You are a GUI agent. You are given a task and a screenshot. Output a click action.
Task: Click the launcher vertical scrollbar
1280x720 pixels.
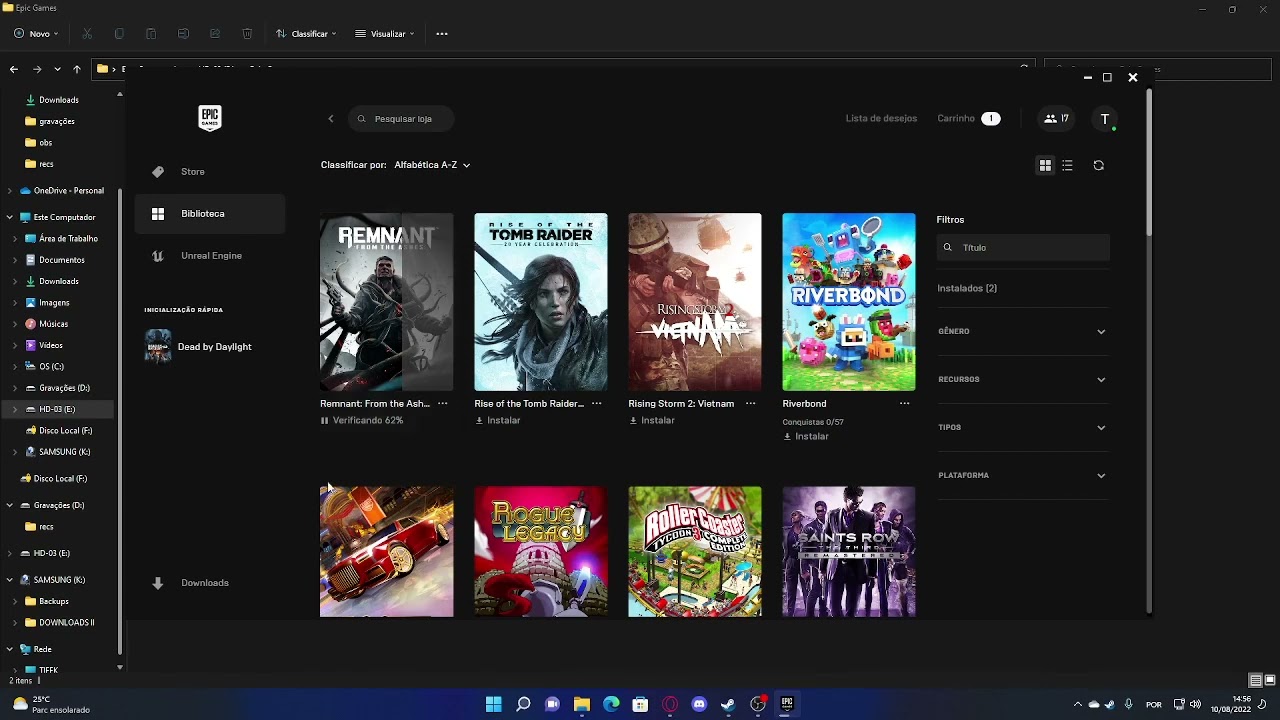click(1149, 163)
